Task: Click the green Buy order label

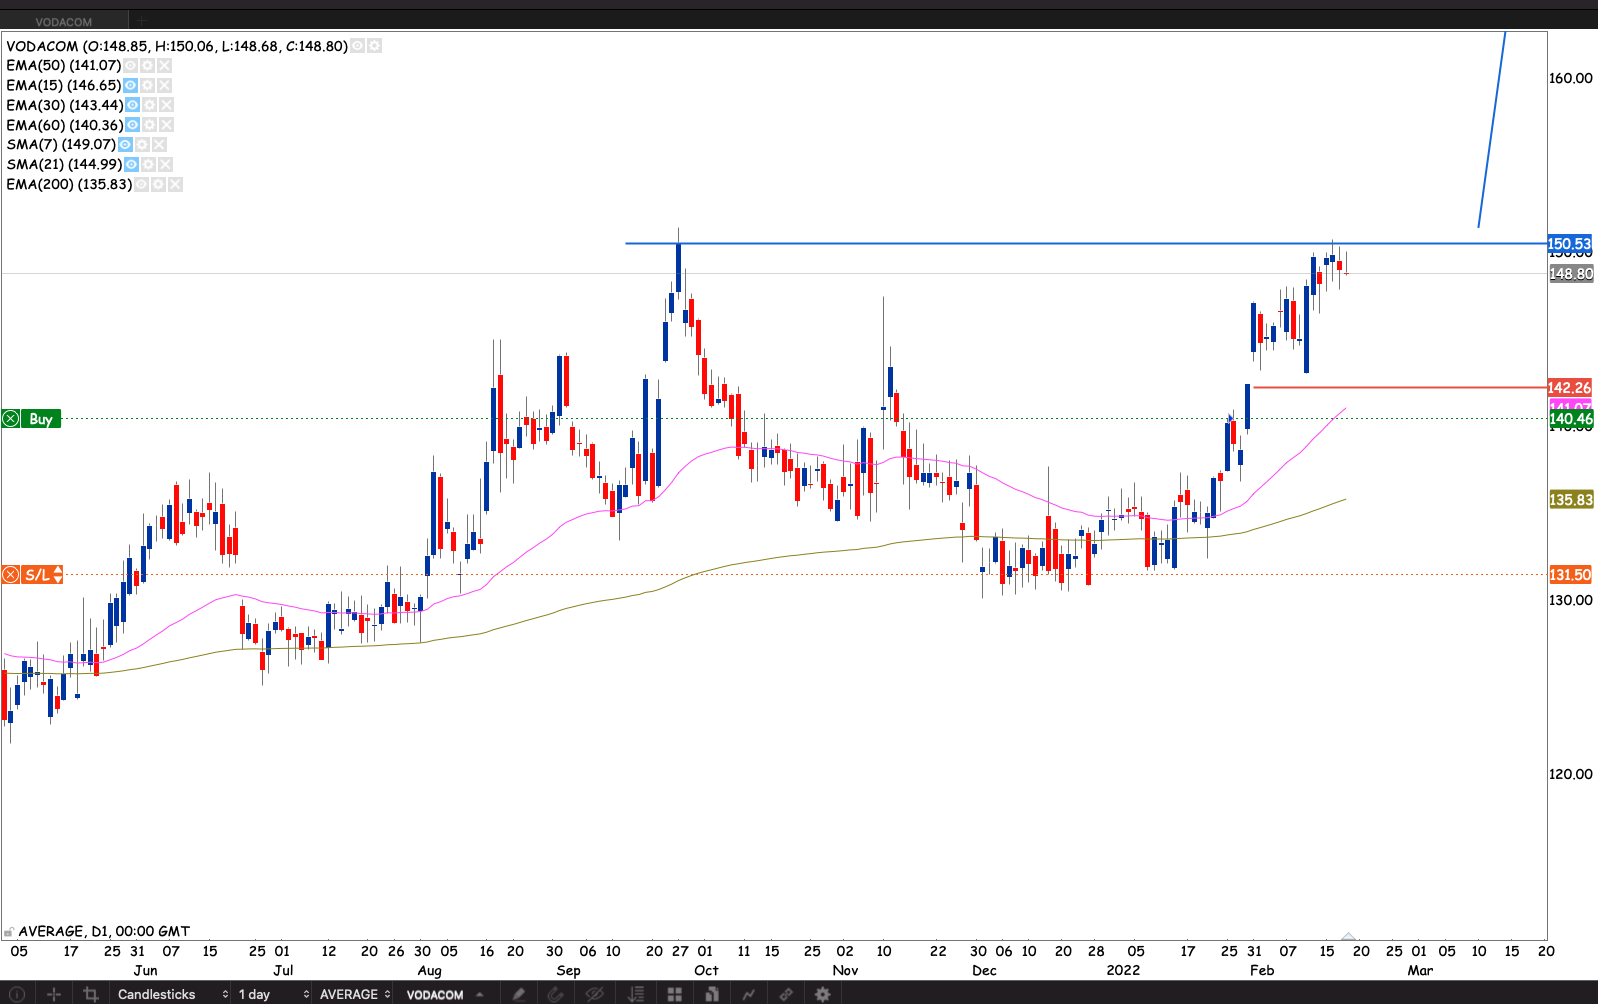Action: click(x=40, y=419)
